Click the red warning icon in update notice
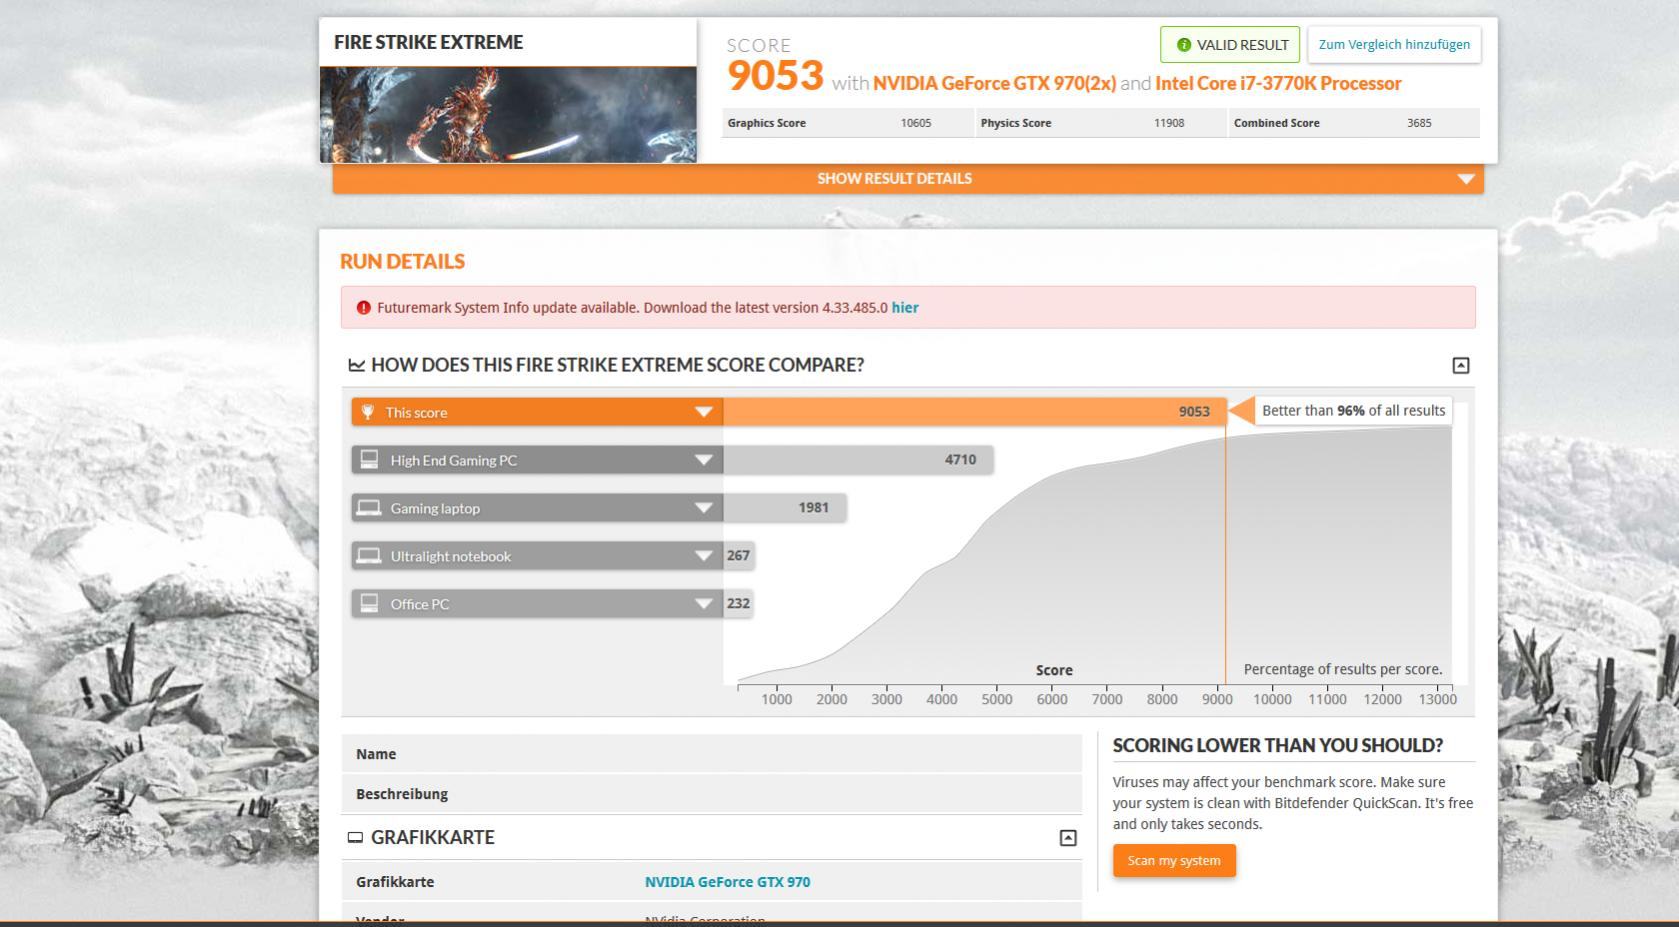Viewport: 1679px width, 927px height. (364, 308)
